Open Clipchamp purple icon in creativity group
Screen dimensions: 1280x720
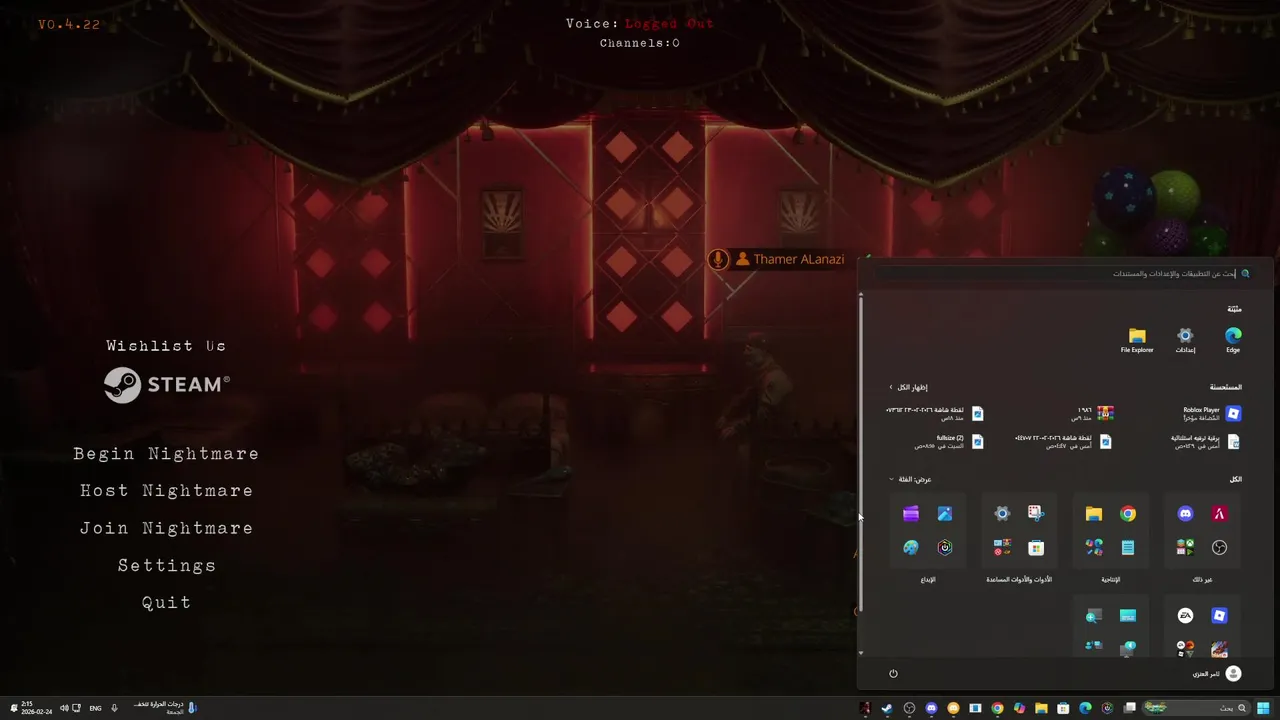(911, 514)
